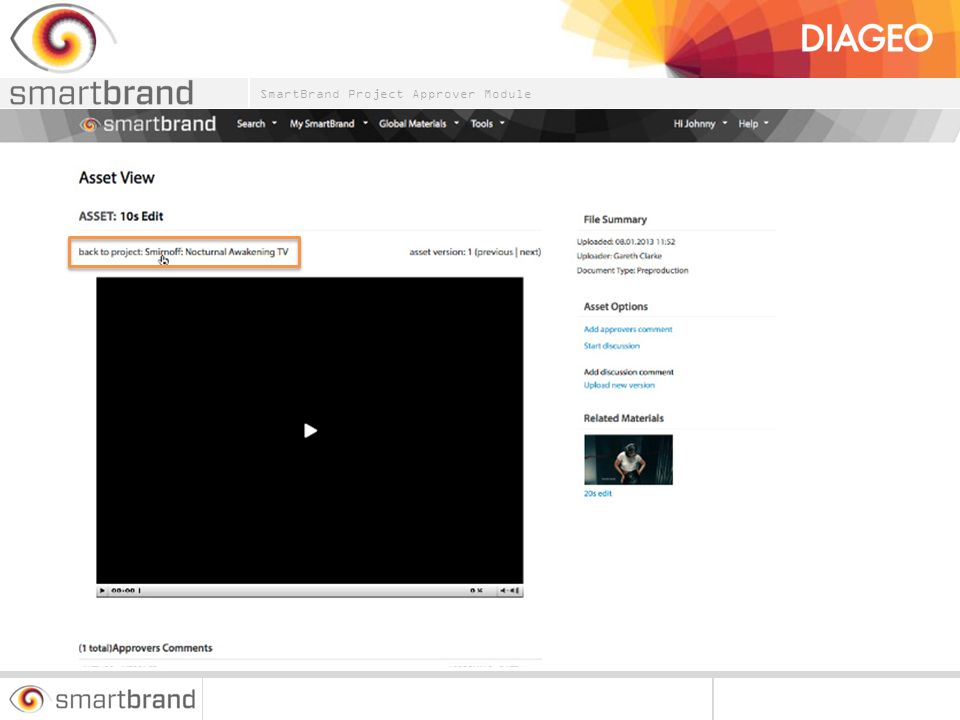Expand Help dropdown arrow

766,123
